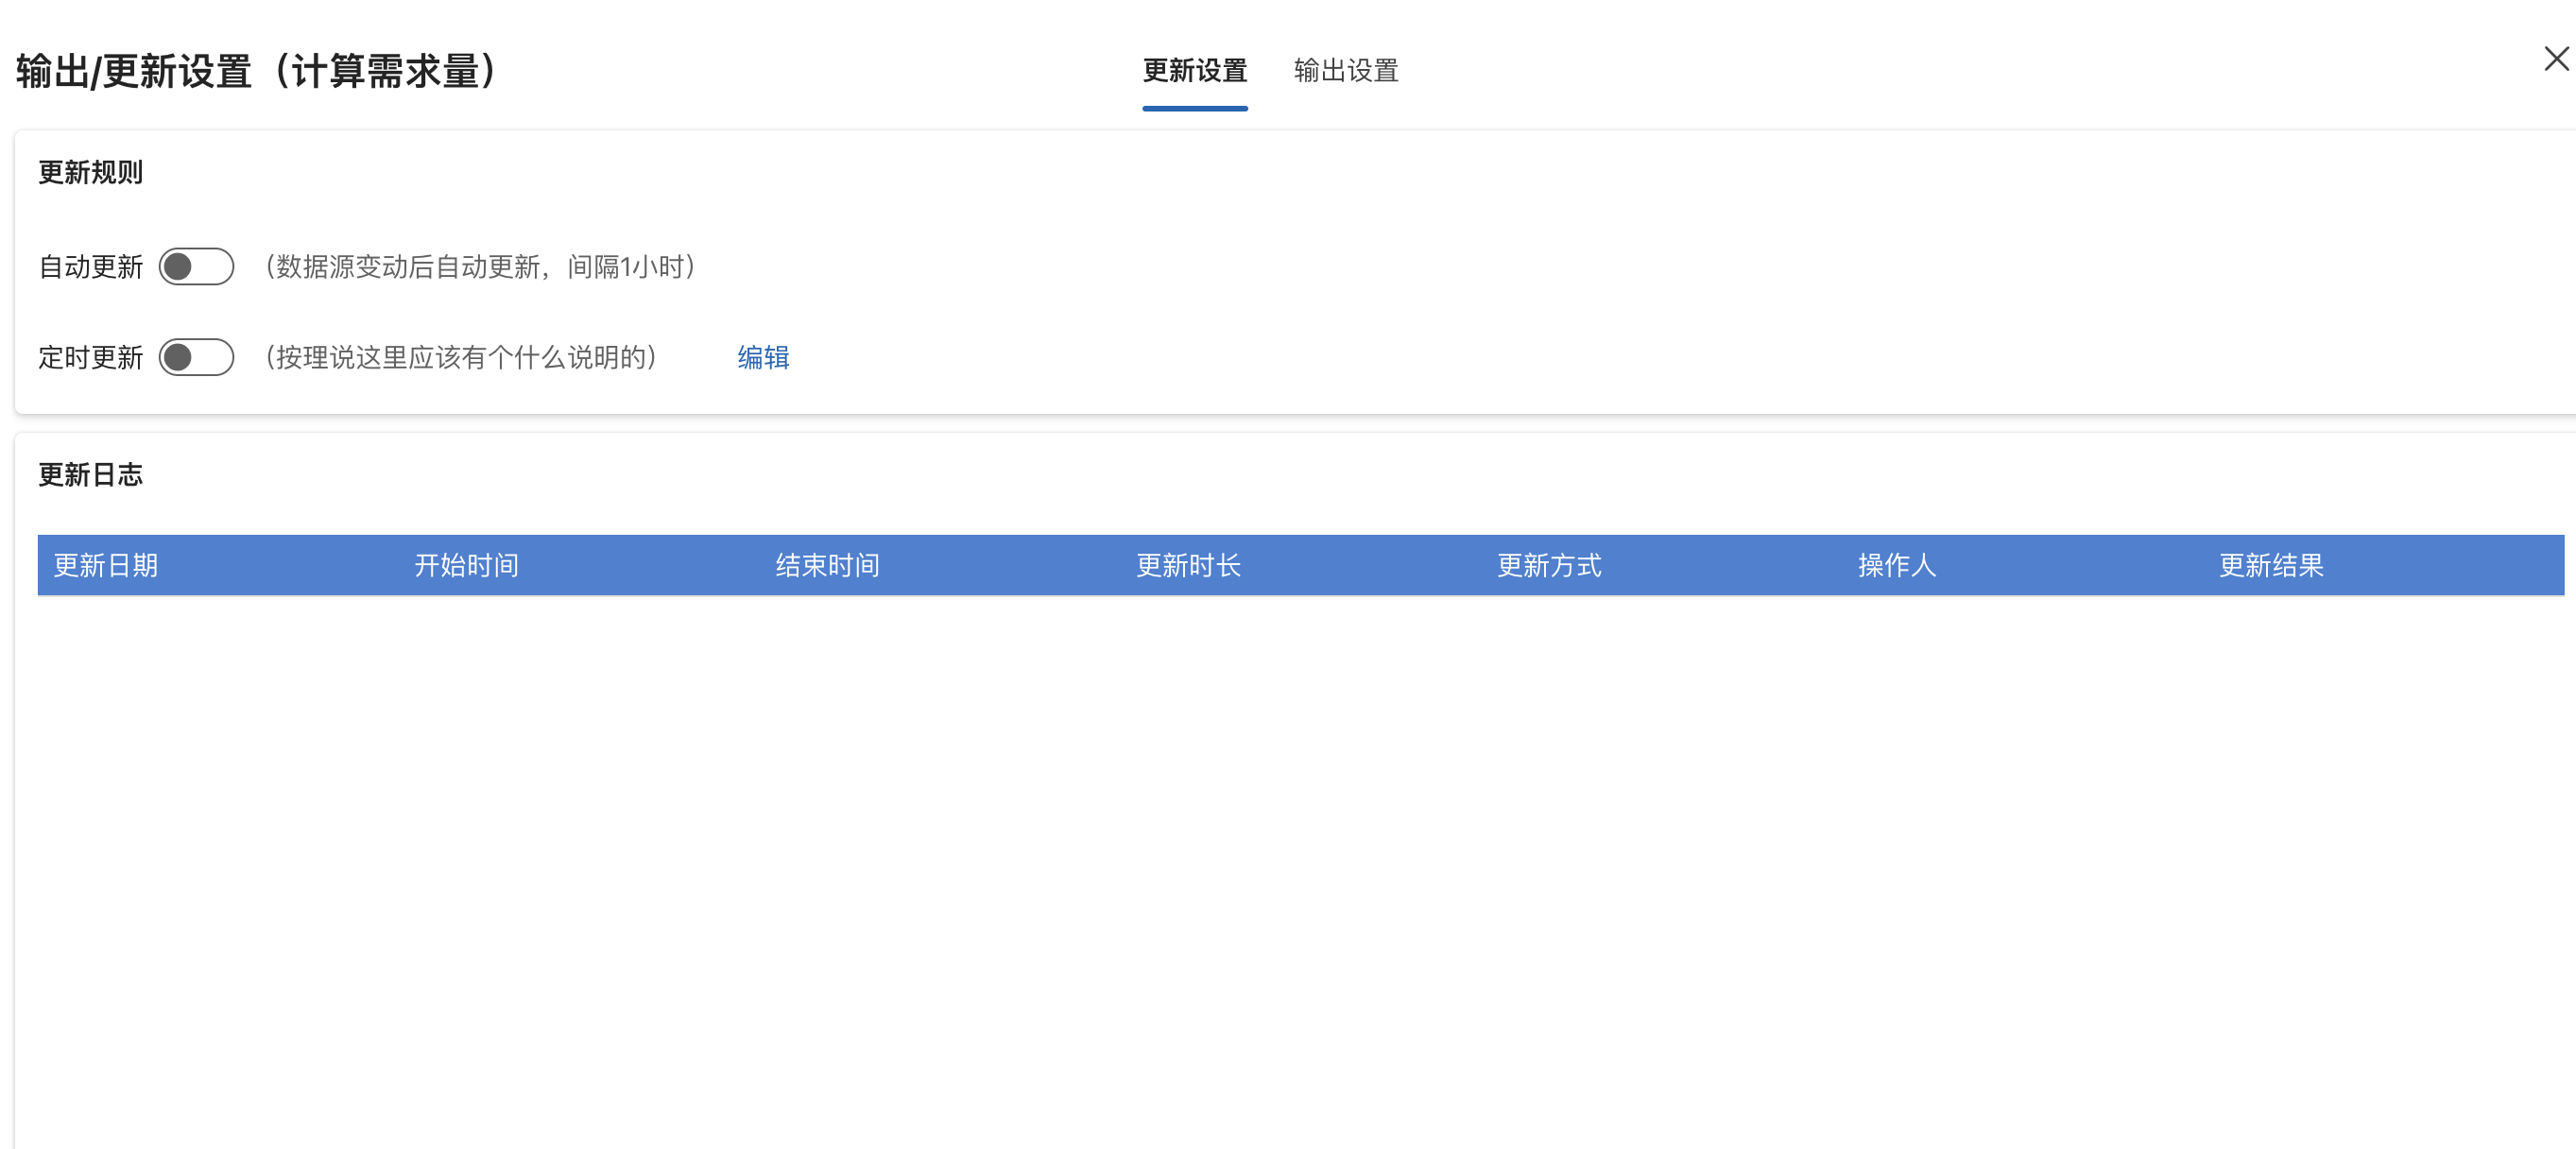Image resolution: width=2576 pixels, height=1149 pixels.
Task: Select the 更新时长 column header
Action: [x=1188, y=565]
